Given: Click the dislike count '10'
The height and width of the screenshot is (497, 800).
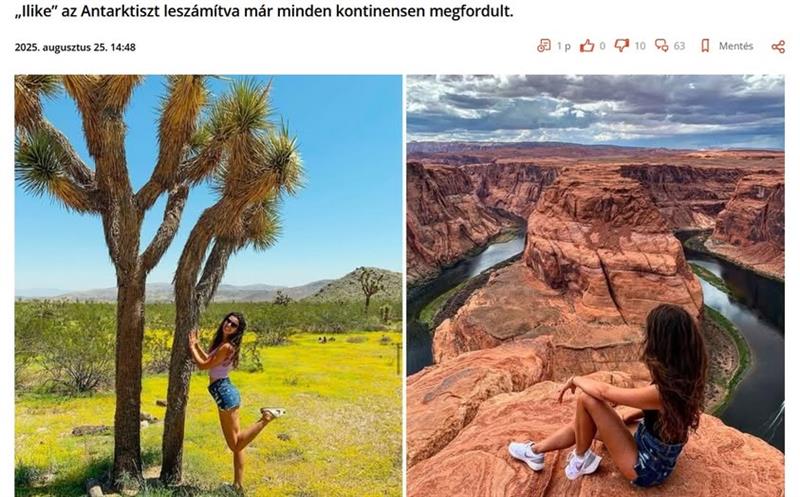Looking at the screenshot, I should 640,46.
